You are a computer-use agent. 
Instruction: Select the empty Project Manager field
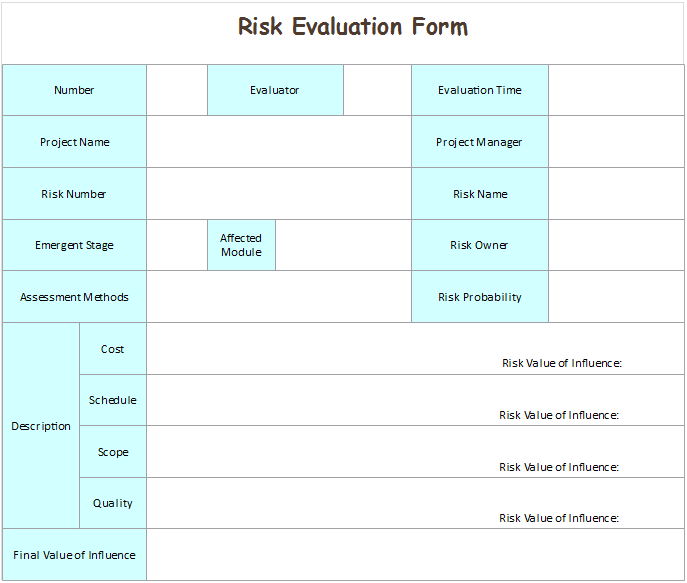tap(616, 142)
